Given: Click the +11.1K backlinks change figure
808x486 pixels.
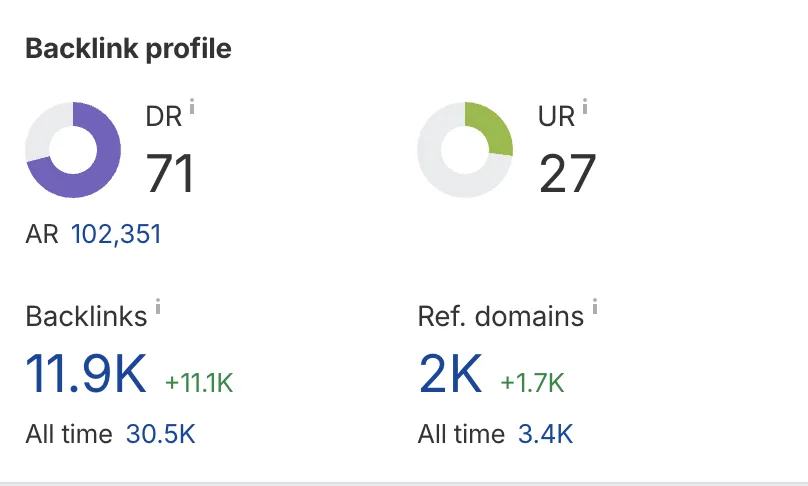Looking at the screenshot, I should coord(198,382).
